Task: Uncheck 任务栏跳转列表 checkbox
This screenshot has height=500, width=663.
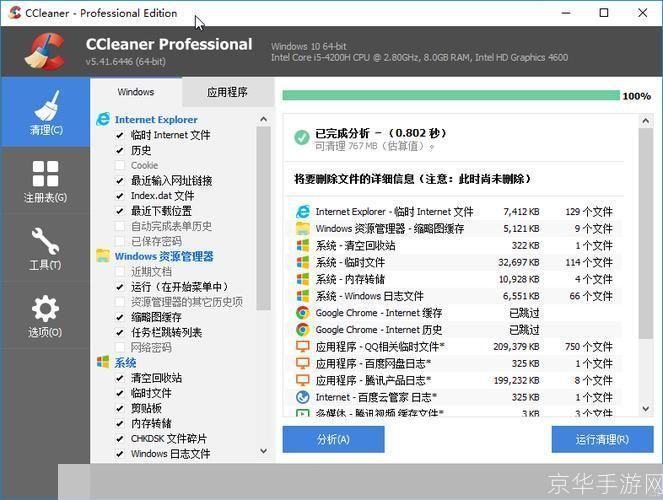Action: [120, 333]
